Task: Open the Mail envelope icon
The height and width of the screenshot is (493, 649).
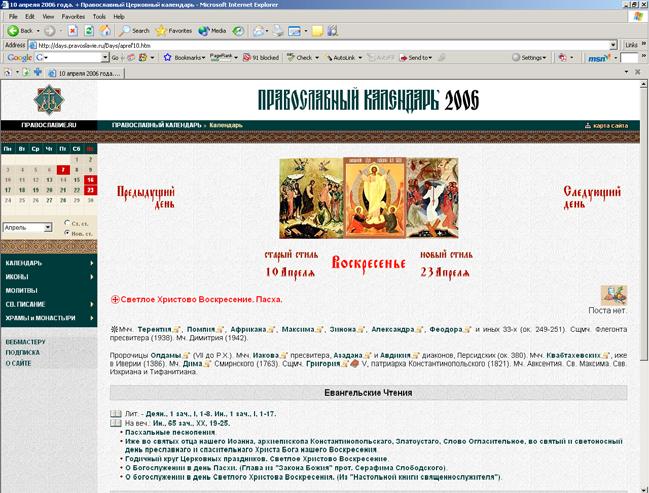Action: [259, 31]
